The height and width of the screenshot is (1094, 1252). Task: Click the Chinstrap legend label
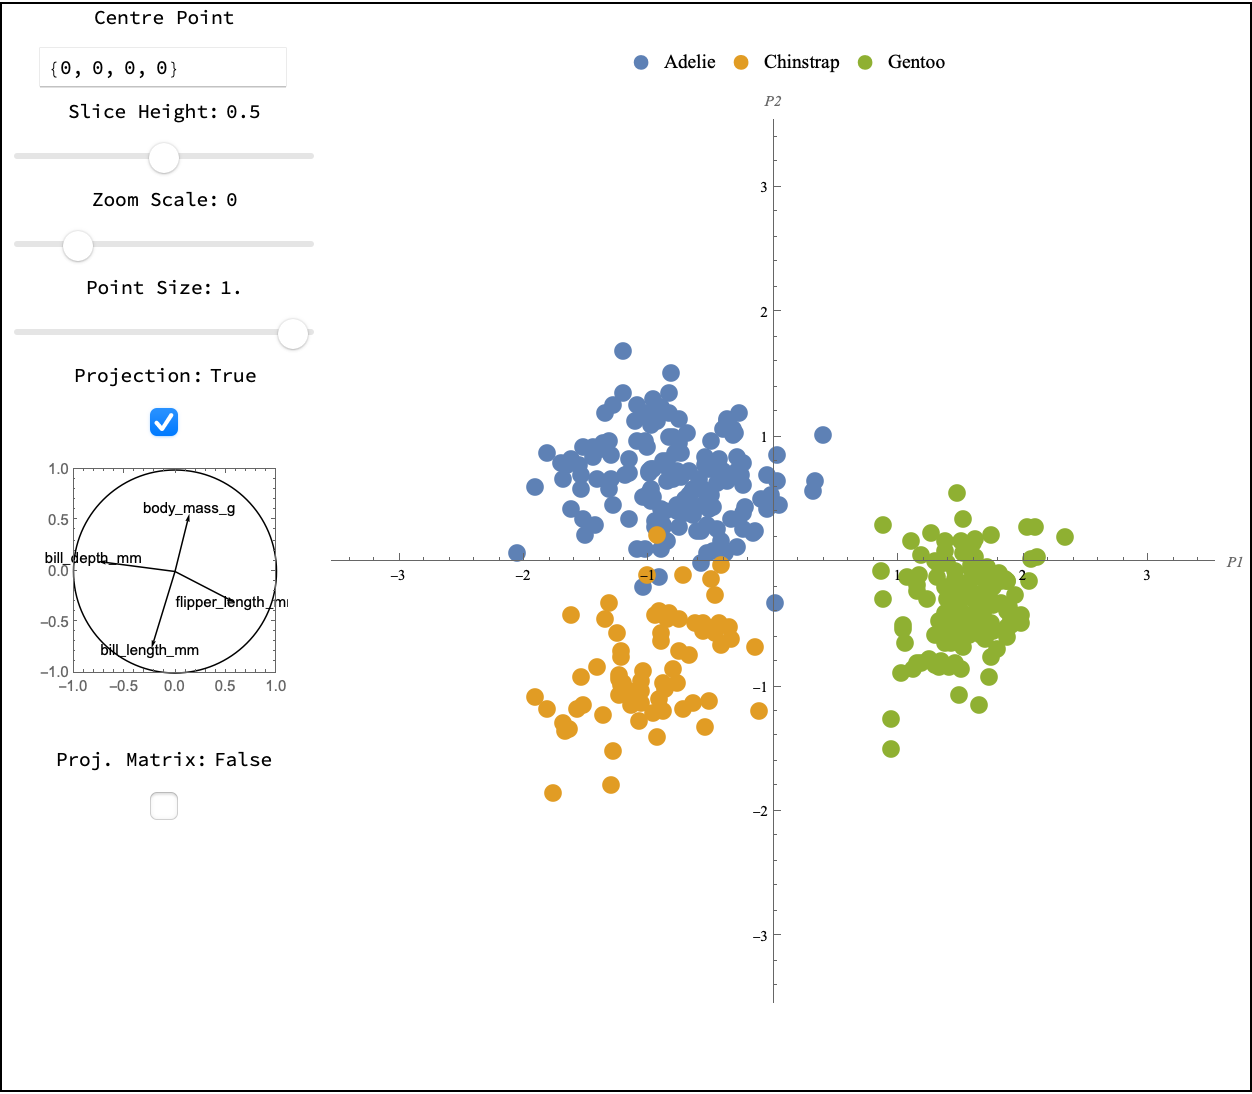(x=801, y=62)
